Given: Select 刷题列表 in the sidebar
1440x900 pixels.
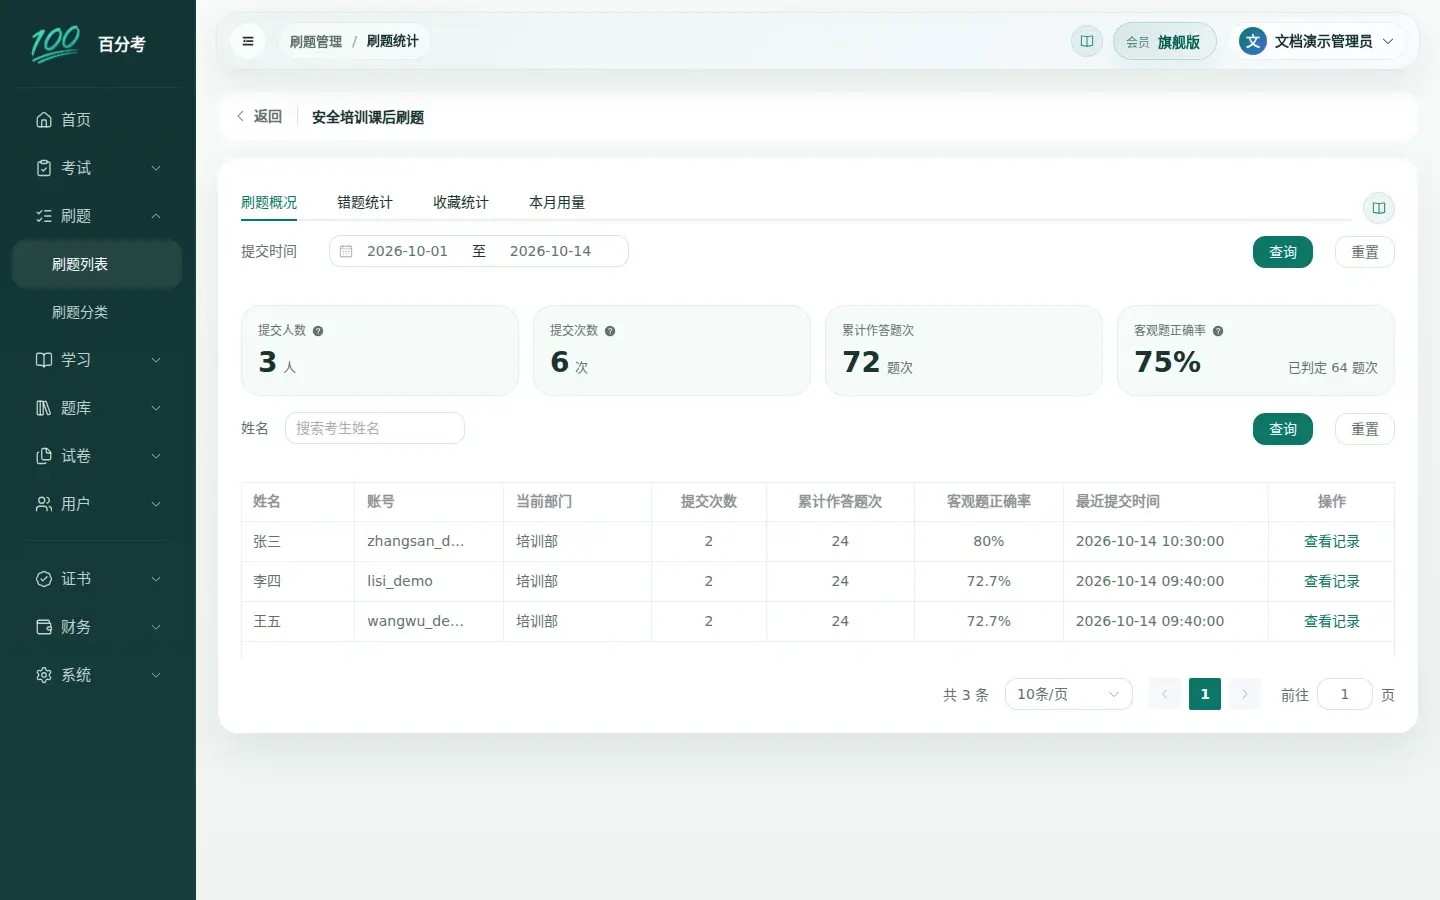Looking at the screenshot, I should (97, 264).
